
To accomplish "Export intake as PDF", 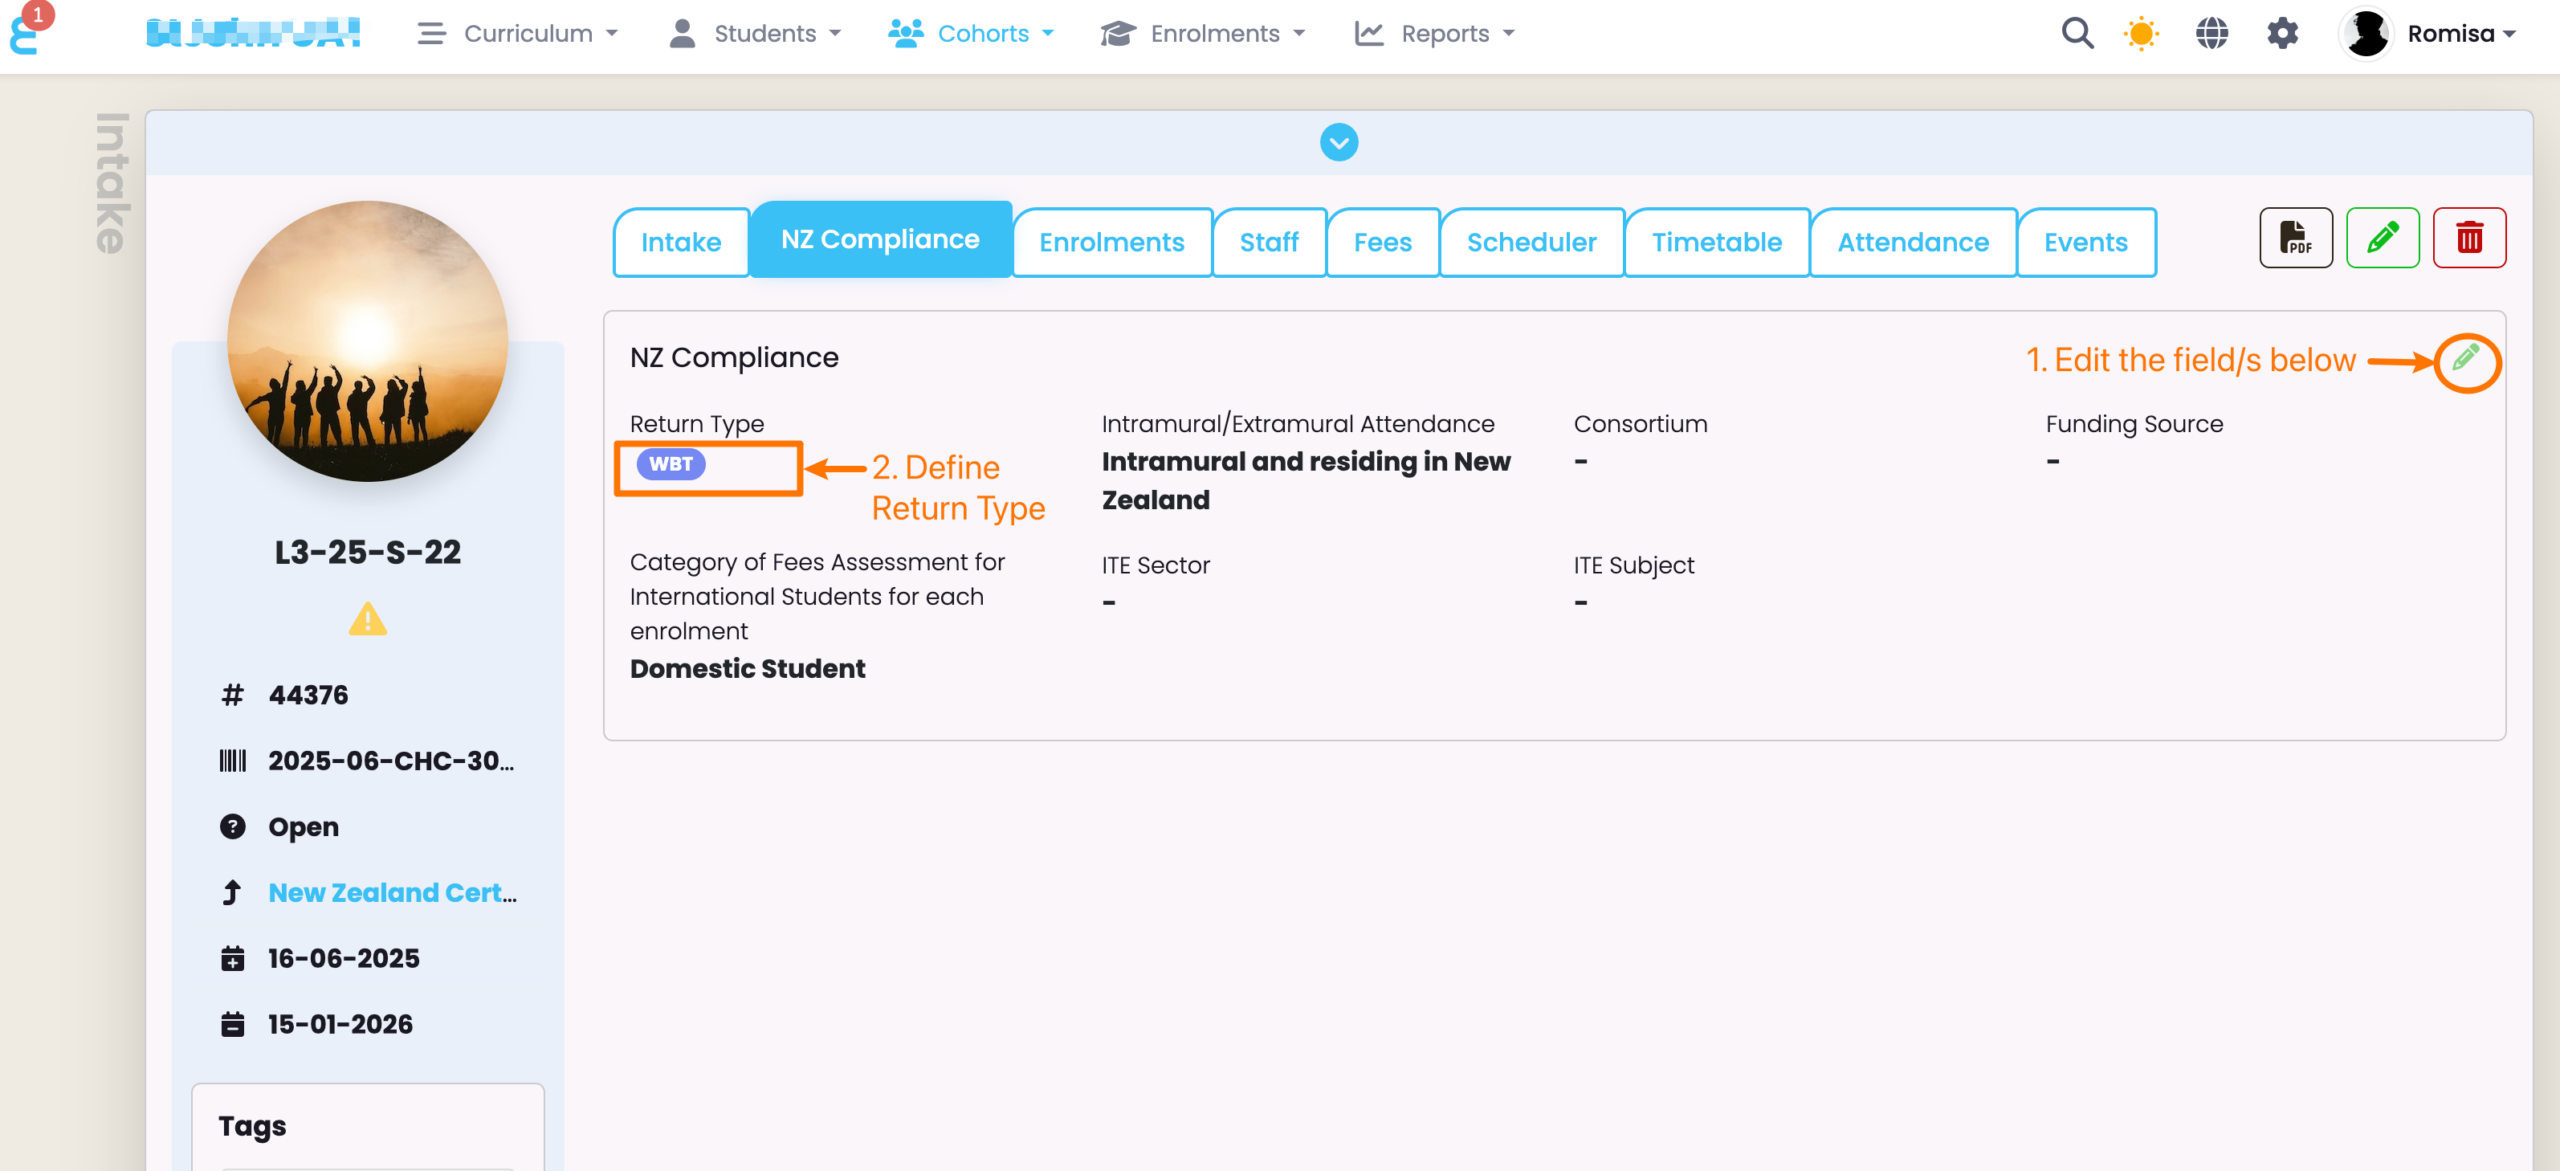I will (x=2295, y=238).
